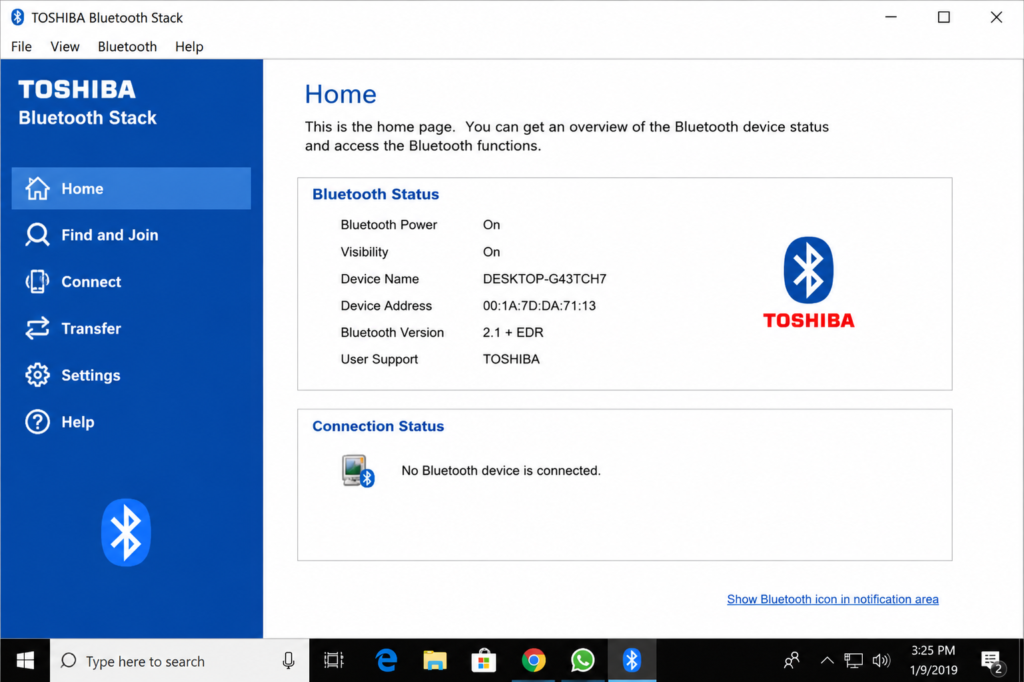Open the View menu
Image resolution: width=1024 pixels, height=682 pixels.
(x=65, y=46)
